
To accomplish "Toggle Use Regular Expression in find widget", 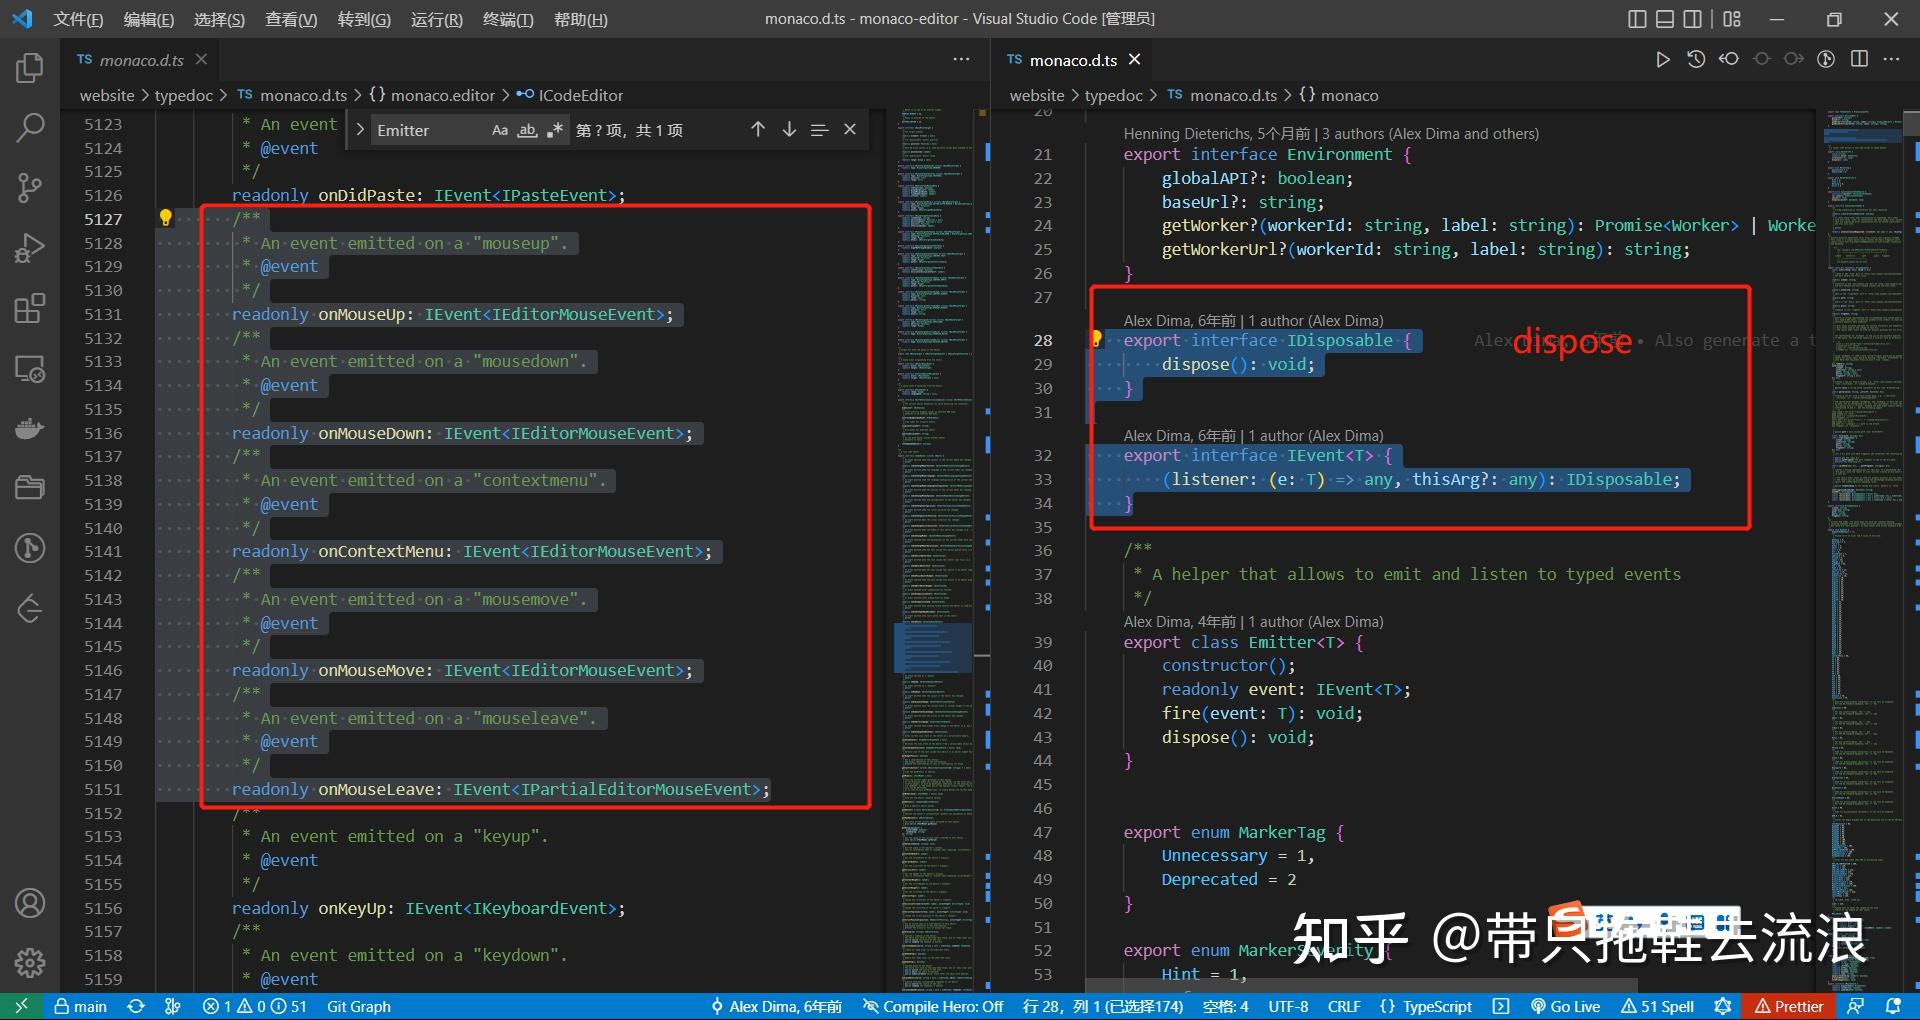I will coord(555,130).
